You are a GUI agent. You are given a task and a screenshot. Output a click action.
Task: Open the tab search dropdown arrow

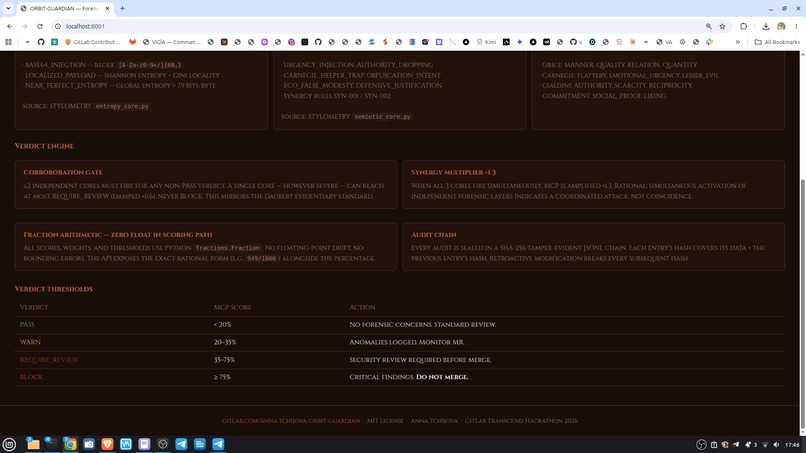[8, 8]
